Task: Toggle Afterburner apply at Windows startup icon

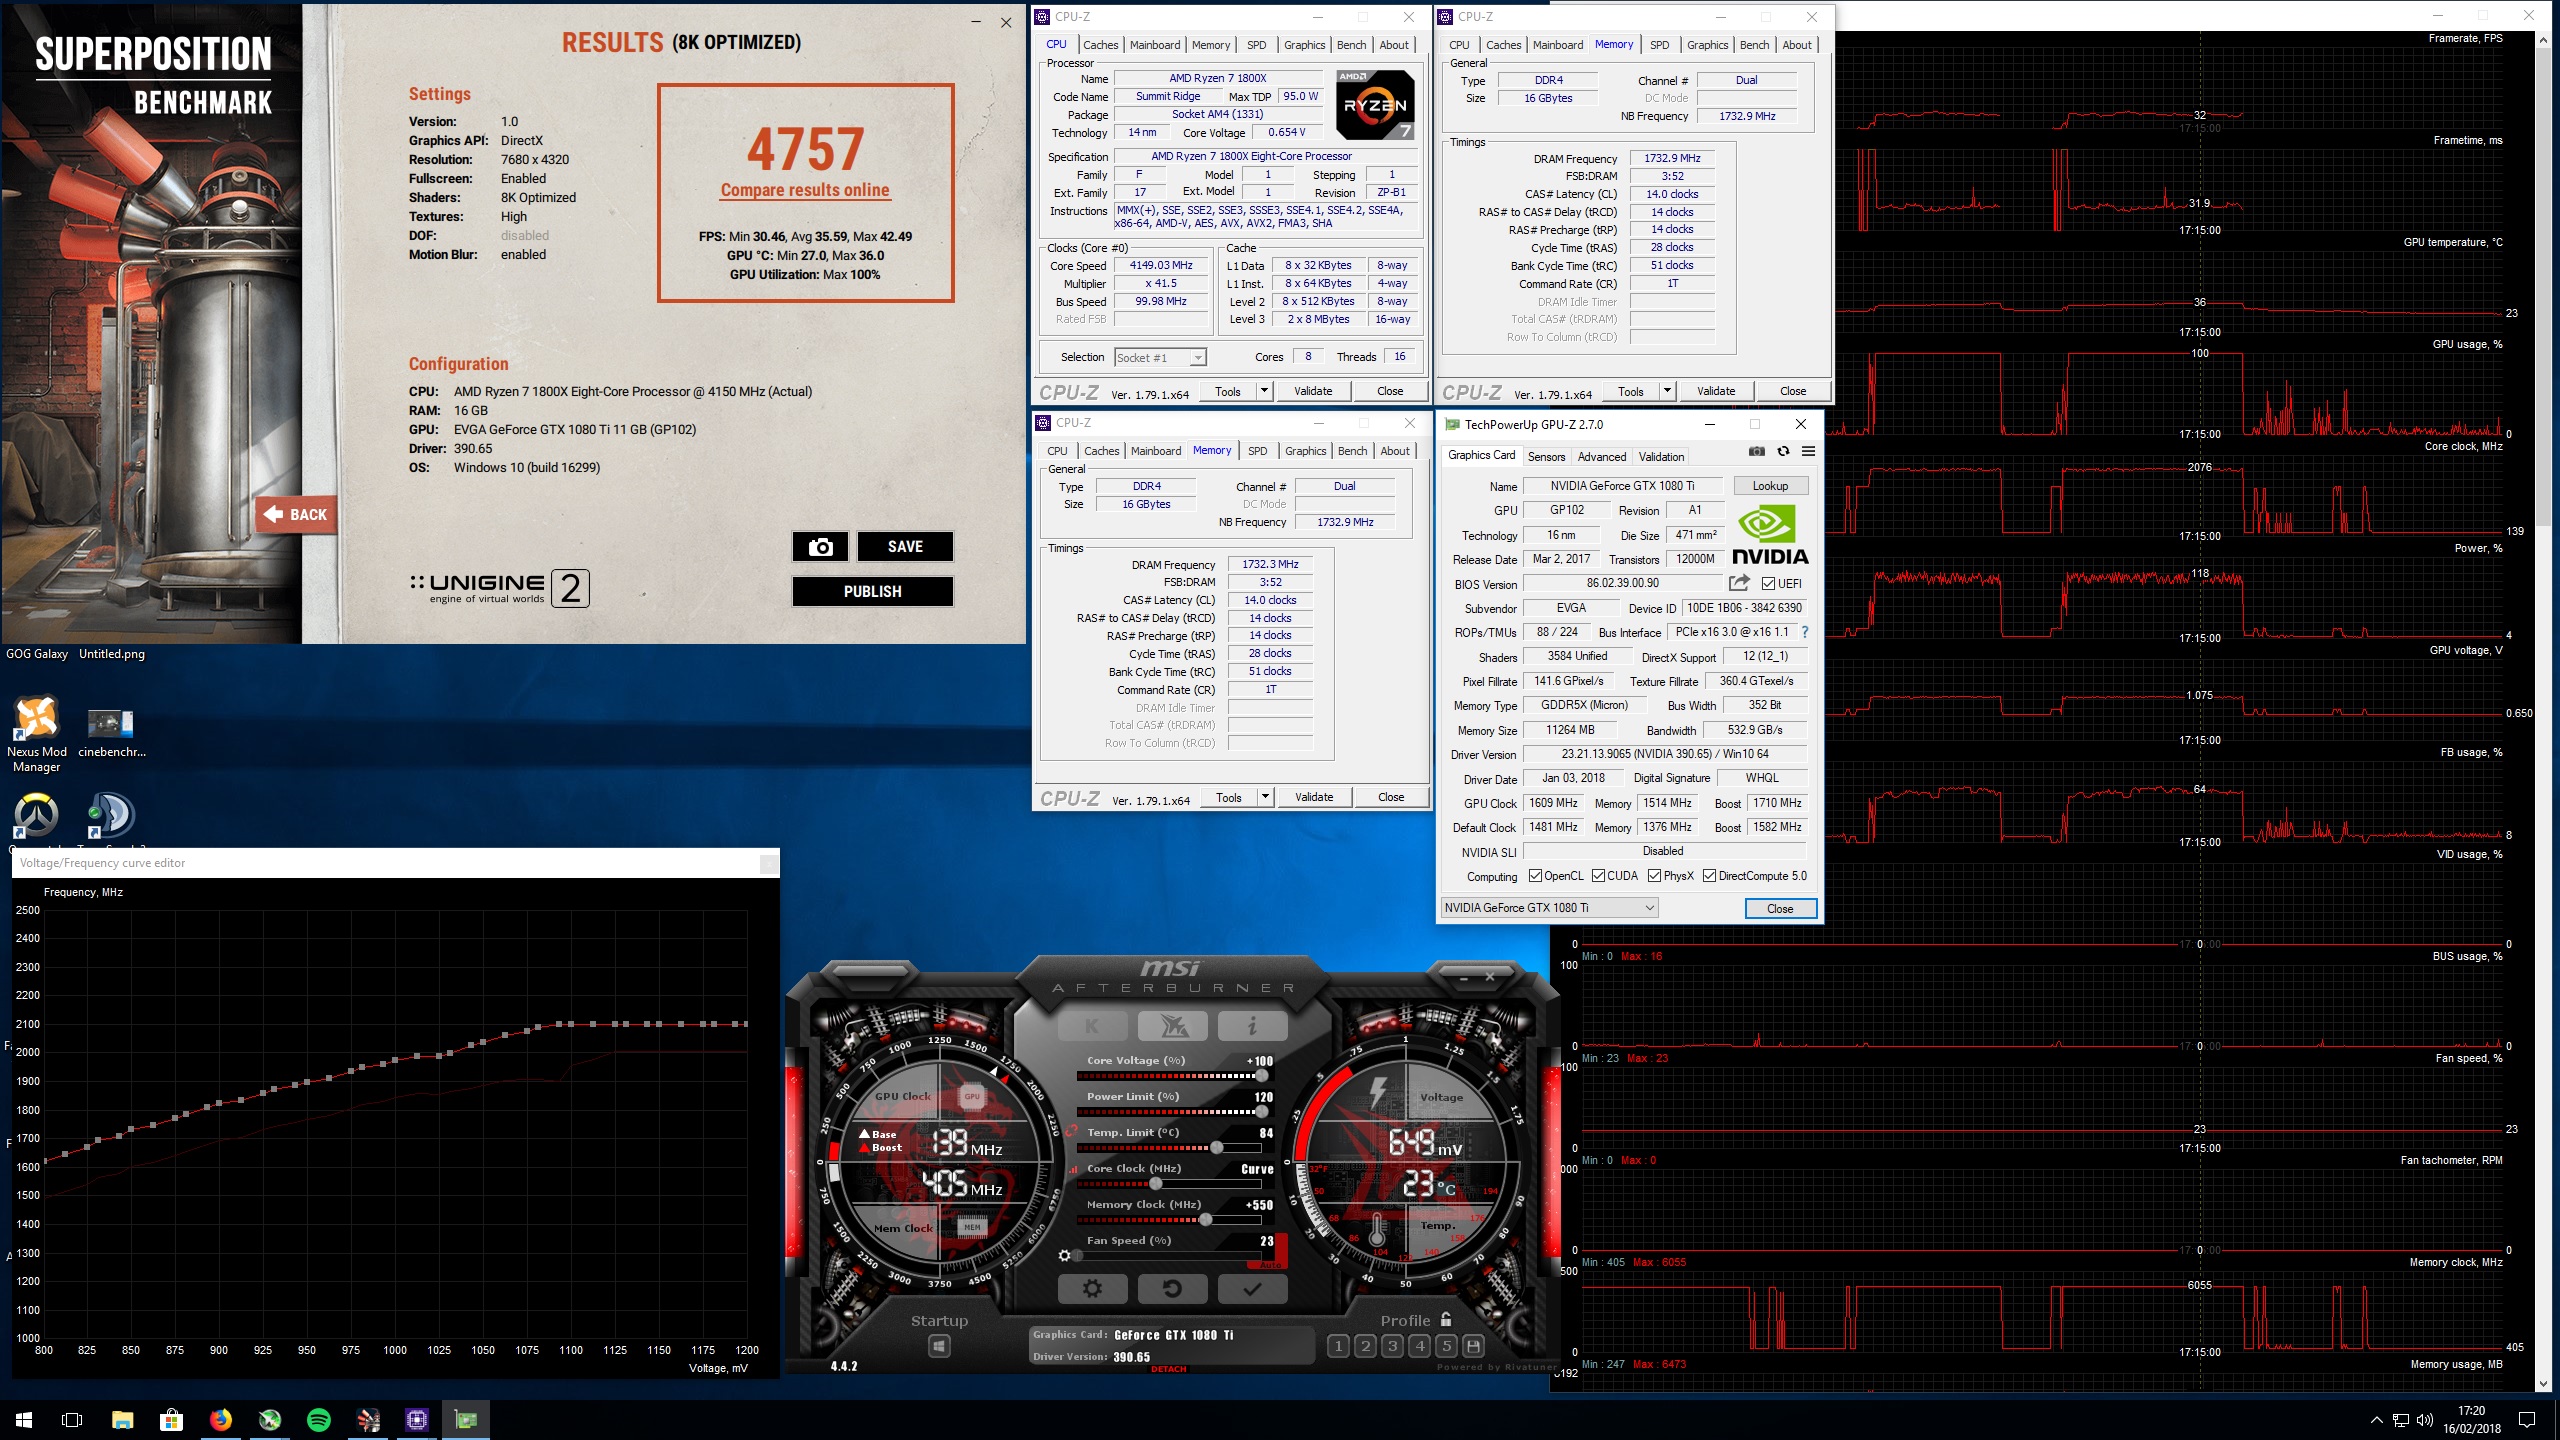Action: [x=939, y=1346]
